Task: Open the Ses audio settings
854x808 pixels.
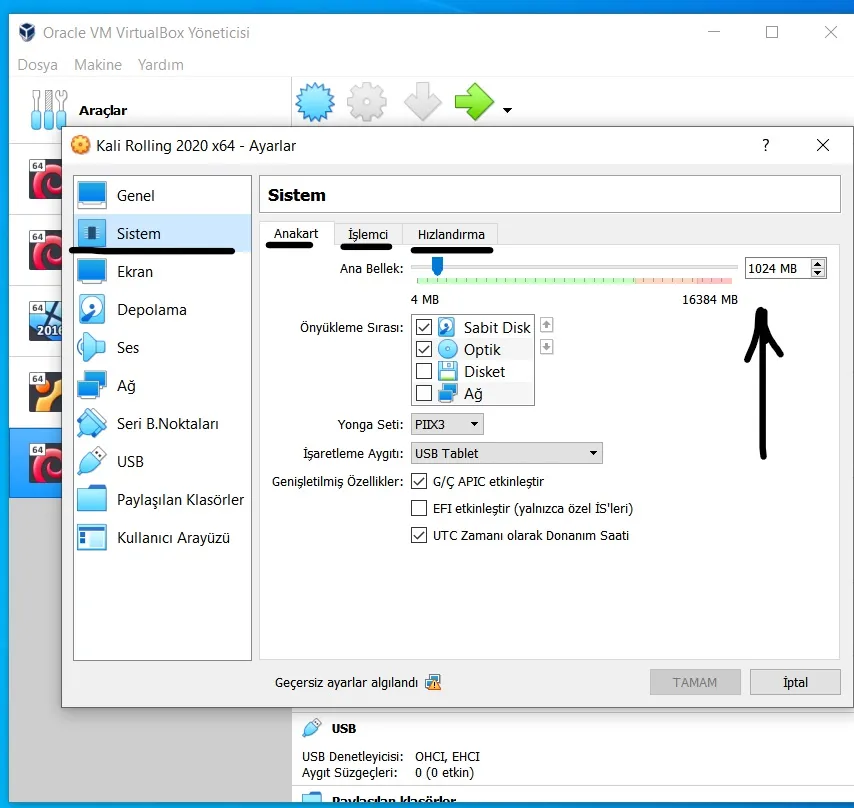Action: (x=162, y=347)
